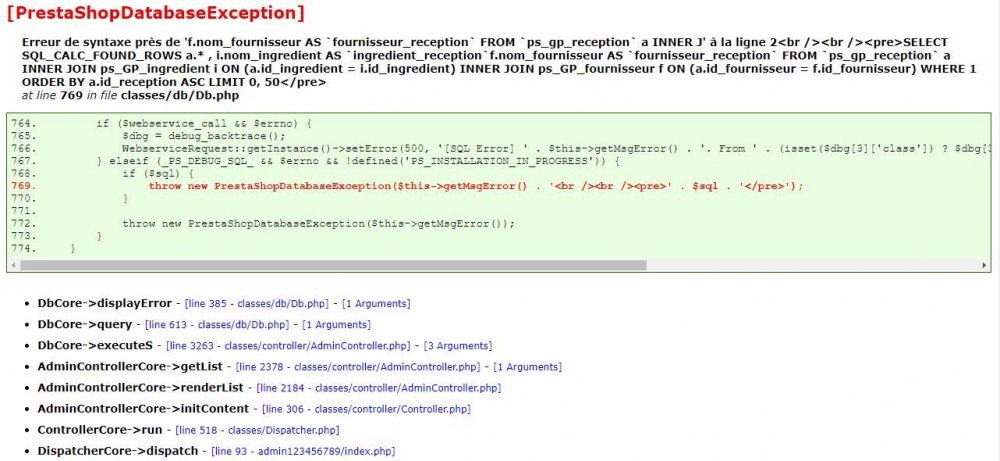This screenshot has height=461, width=1000.
Task: Click the code box horizontal scrollbar thumb
Action: (x=333, y=265)
